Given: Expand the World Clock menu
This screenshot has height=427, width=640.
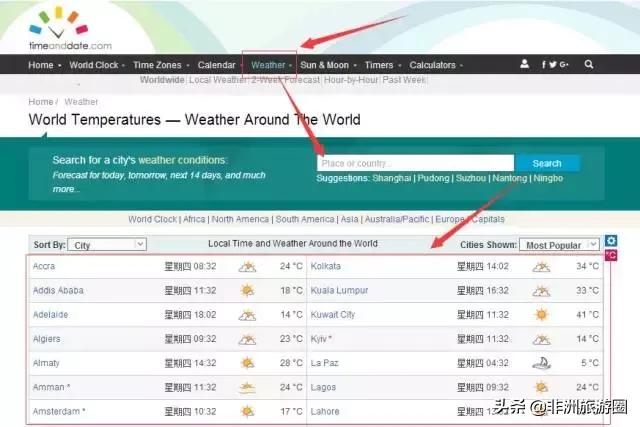Looking at the screenshot, I should coord(97,65).
